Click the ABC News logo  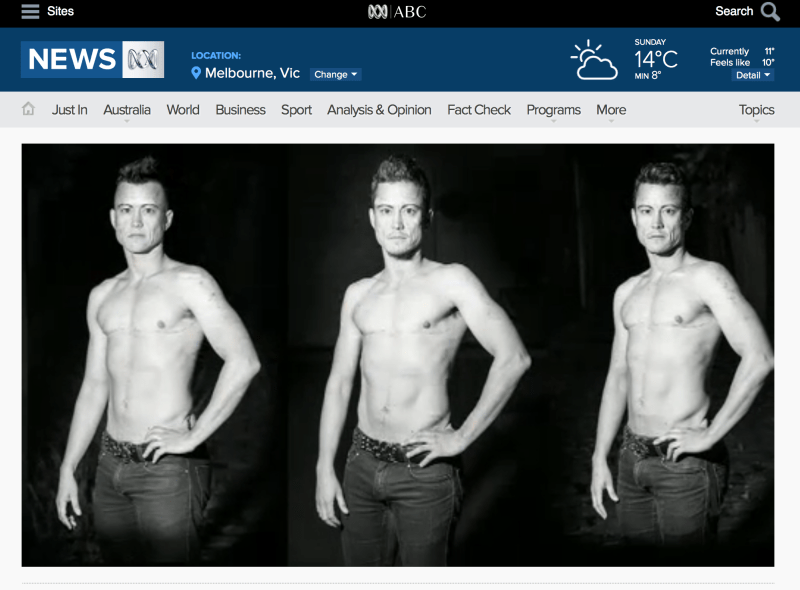point(92,60)
